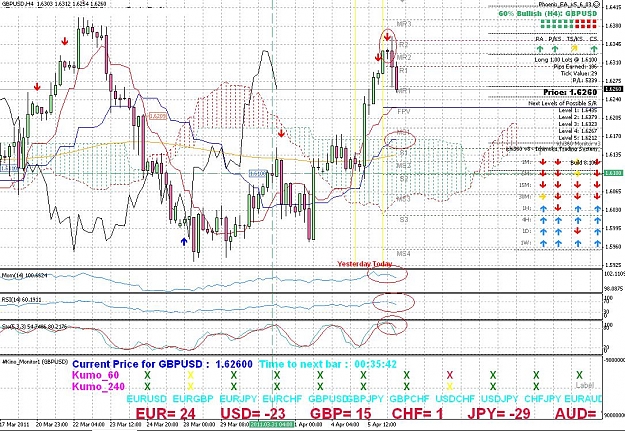Click the 1.6098 price tag on the chart
Screen dimensions: 625x431
click(257, 174)
